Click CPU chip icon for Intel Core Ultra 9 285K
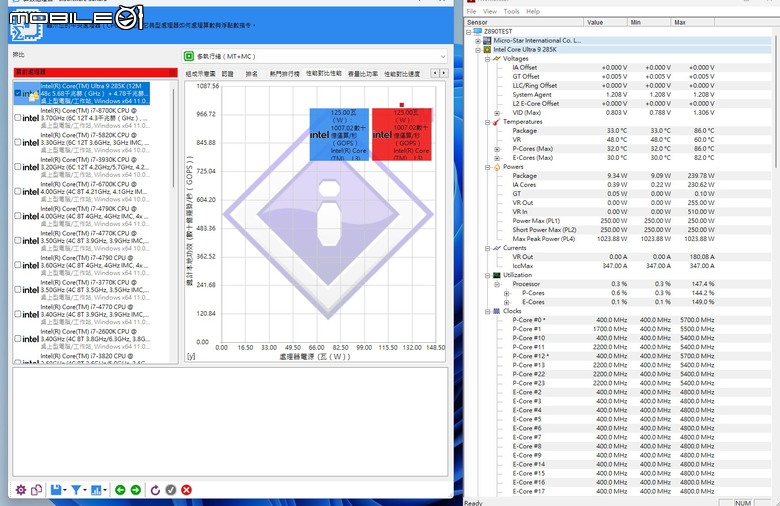 coord(487,49)
